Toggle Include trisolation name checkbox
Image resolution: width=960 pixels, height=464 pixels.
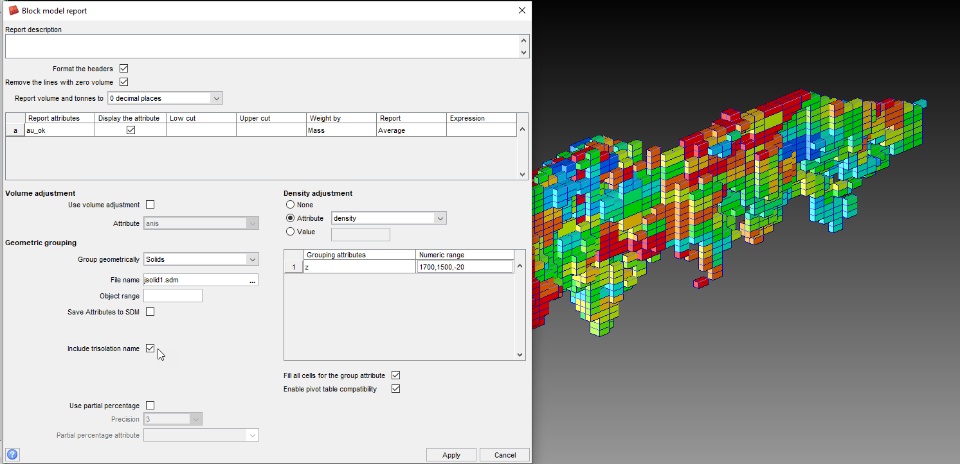point(150,348)
